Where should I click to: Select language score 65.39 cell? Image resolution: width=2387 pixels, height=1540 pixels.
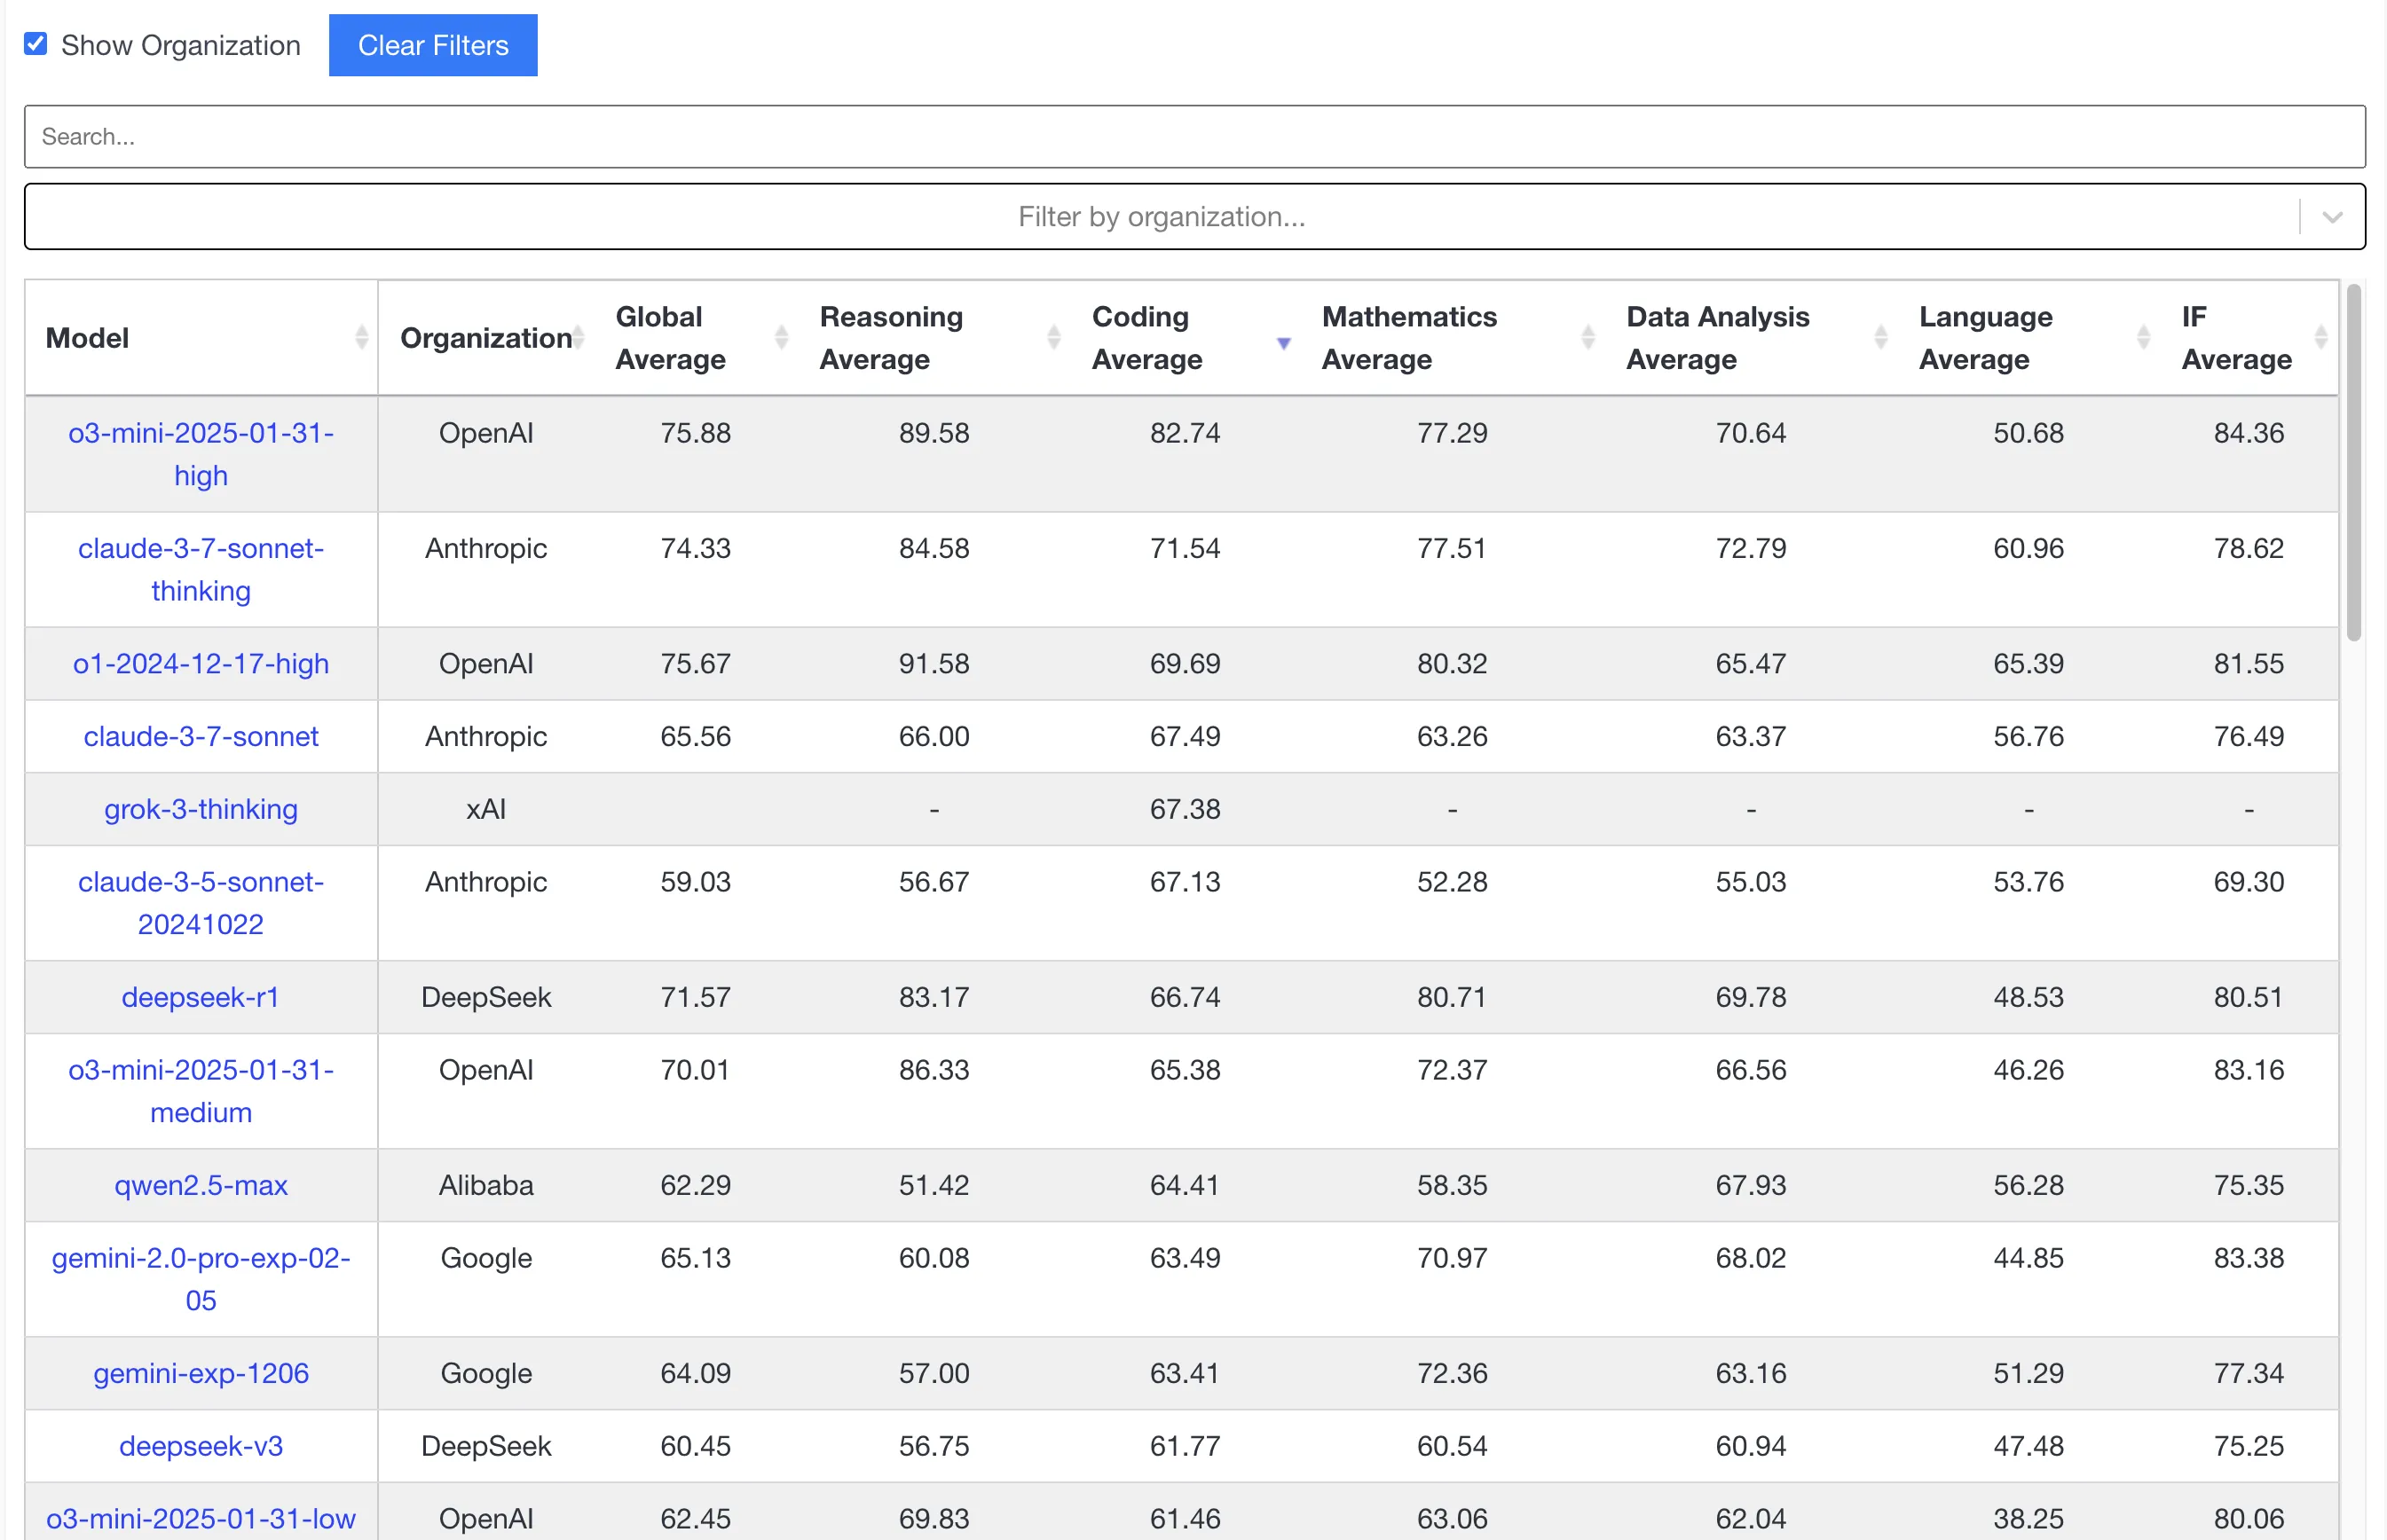pyautogui.click(x=2028, y=663)
